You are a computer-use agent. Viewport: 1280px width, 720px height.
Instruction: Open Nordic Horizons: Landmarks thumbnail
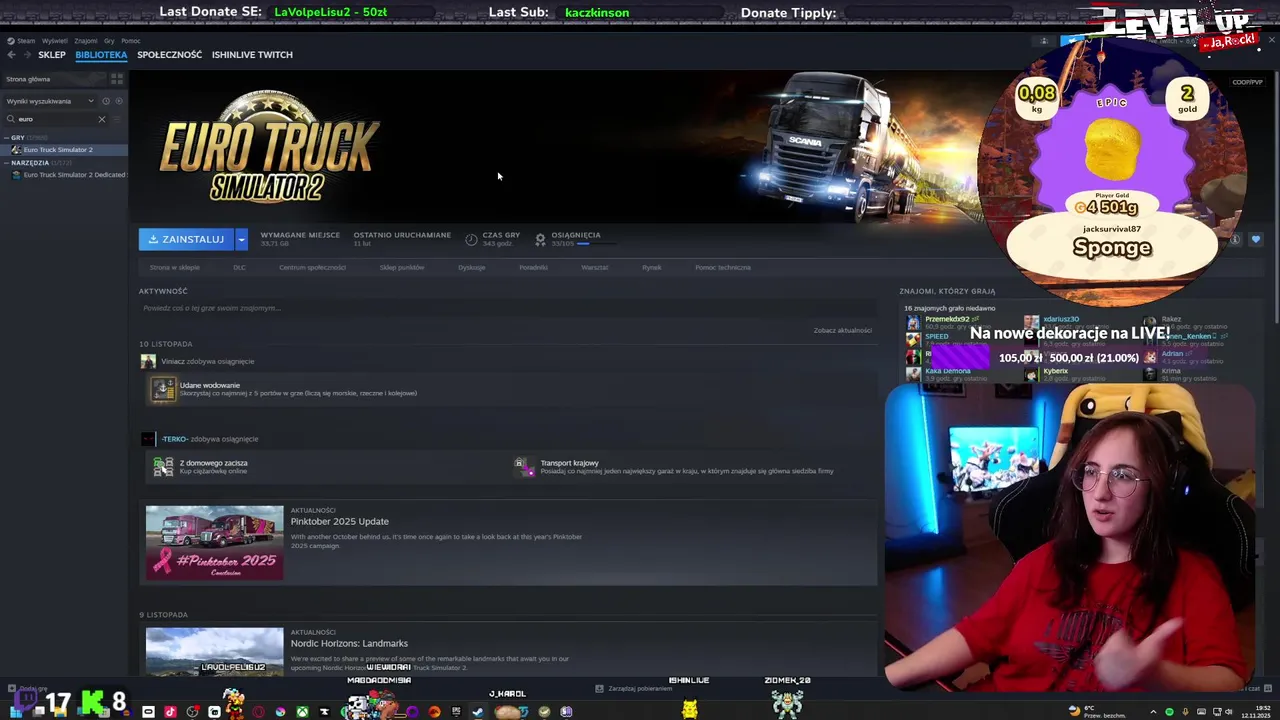[215, 652]
